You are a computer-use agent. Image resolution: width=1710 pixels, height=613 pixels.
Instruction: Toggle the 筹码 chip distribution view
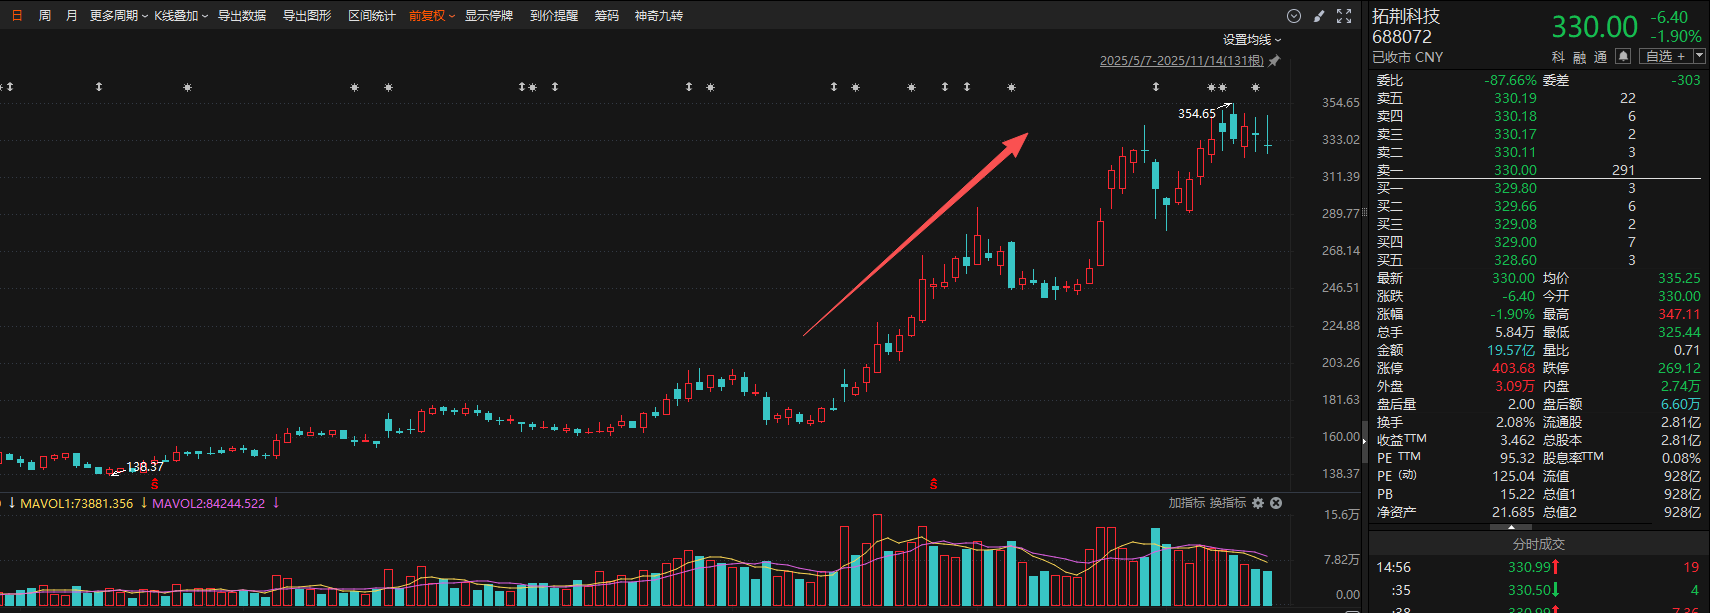[x=606, y=16]
